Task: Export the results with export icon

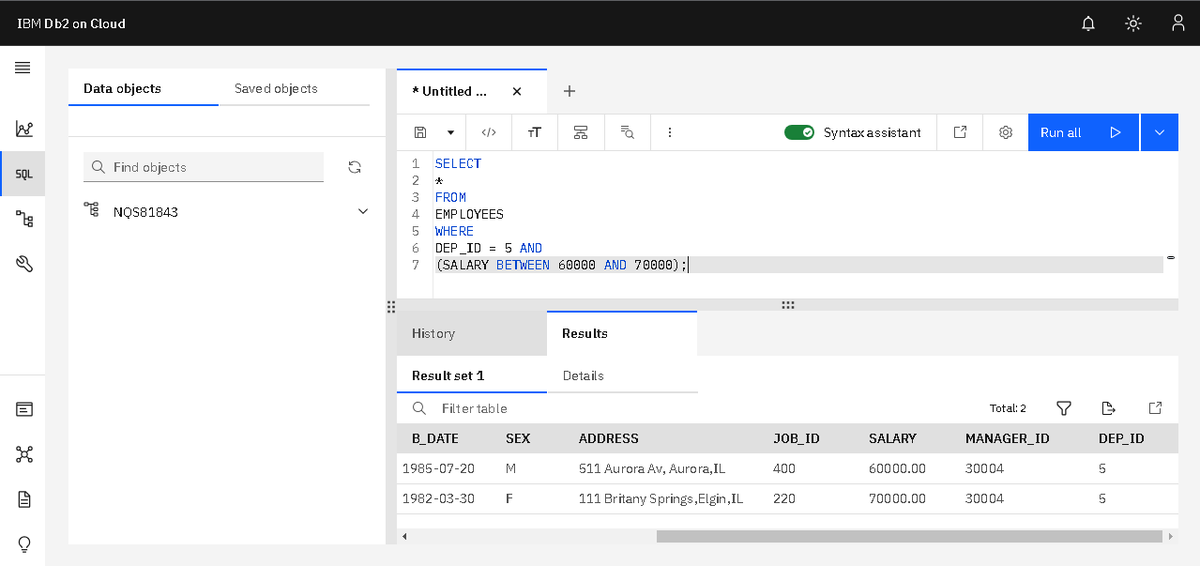Action: (x=1108, y=408)
